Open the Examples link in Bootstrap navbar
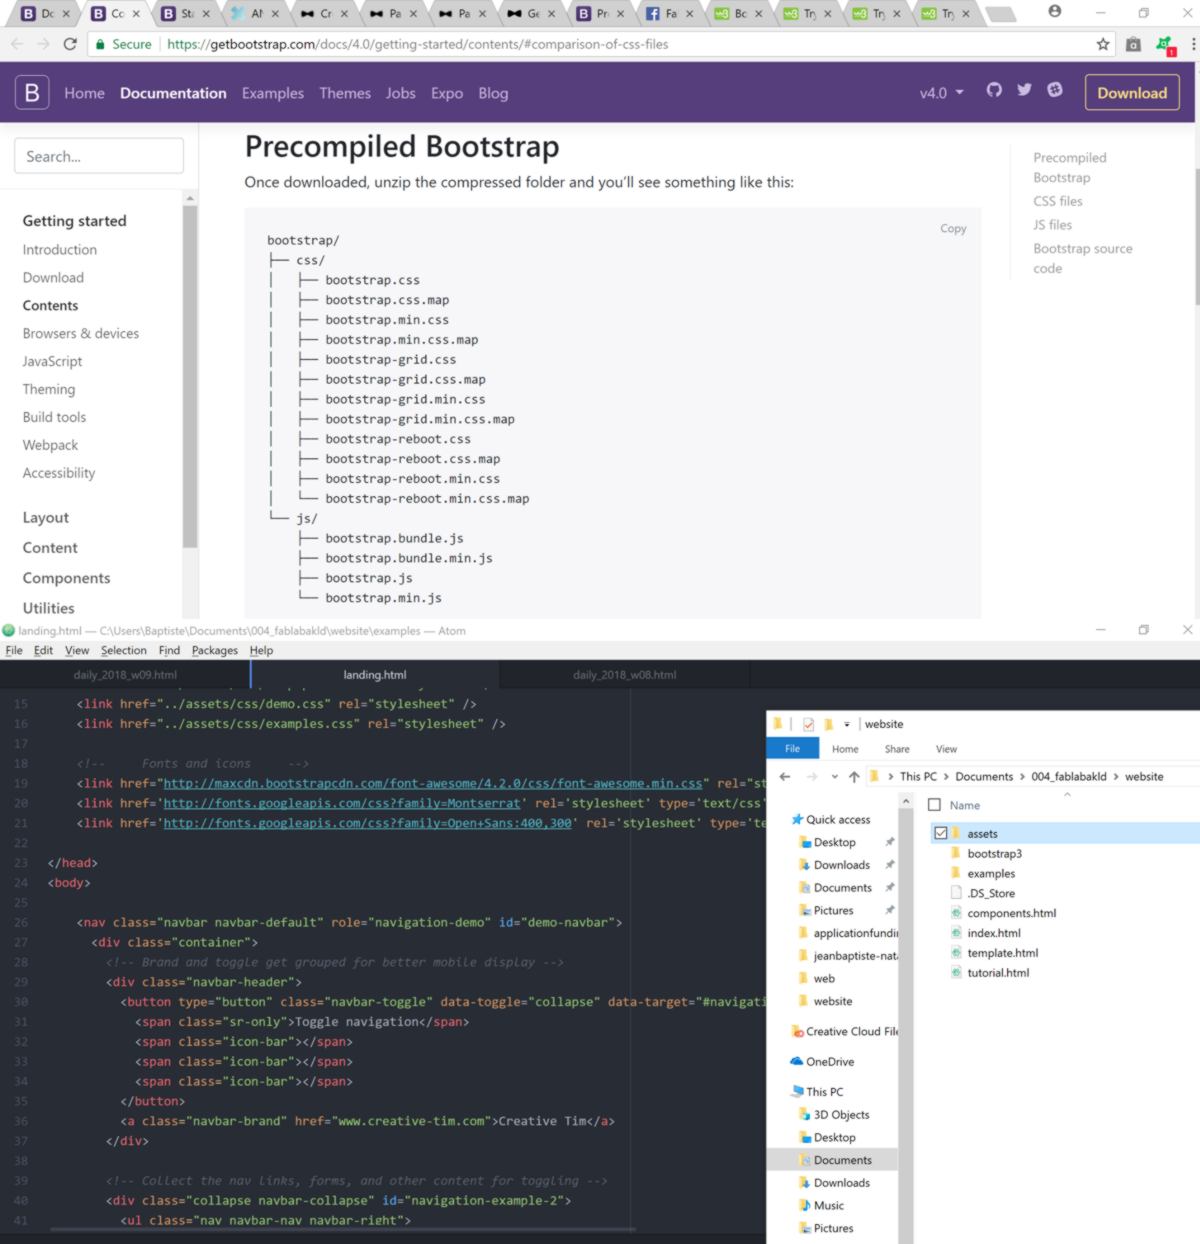This screenshot has width=1200, height=1244. coord(273,93)
